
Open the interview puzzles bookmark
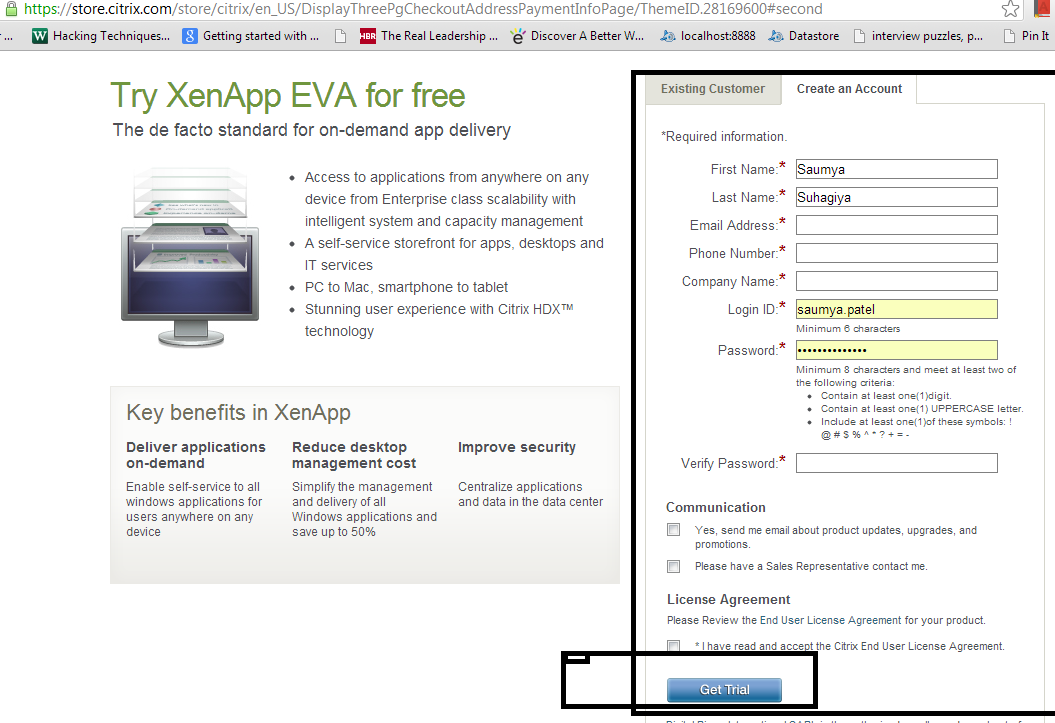(x=918, y=36)
